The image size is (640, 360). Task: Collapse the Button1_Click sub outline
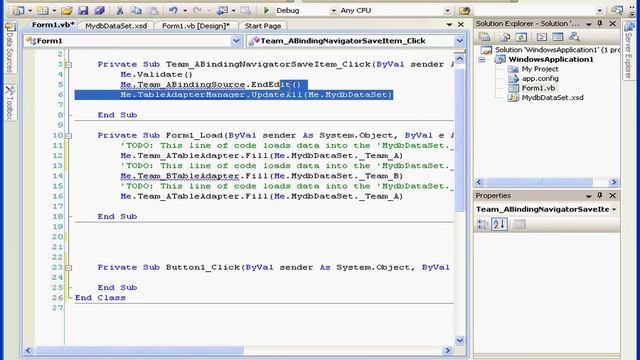point(69,268)
